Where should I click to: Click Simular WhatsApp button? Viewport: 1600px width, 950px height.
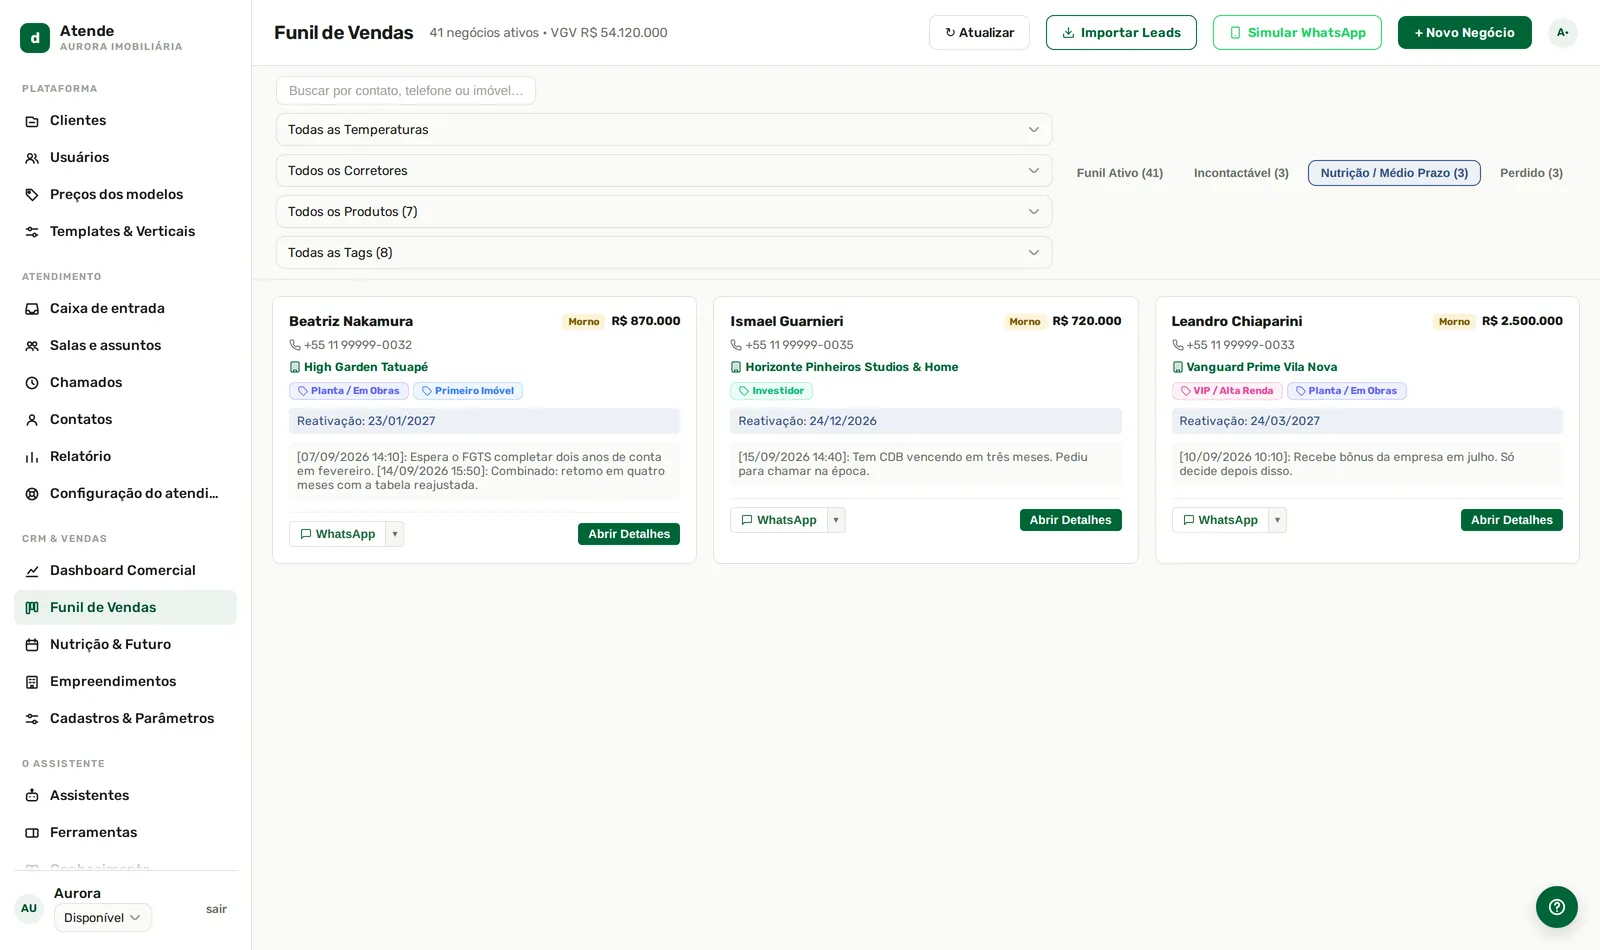click(1297, 33)
